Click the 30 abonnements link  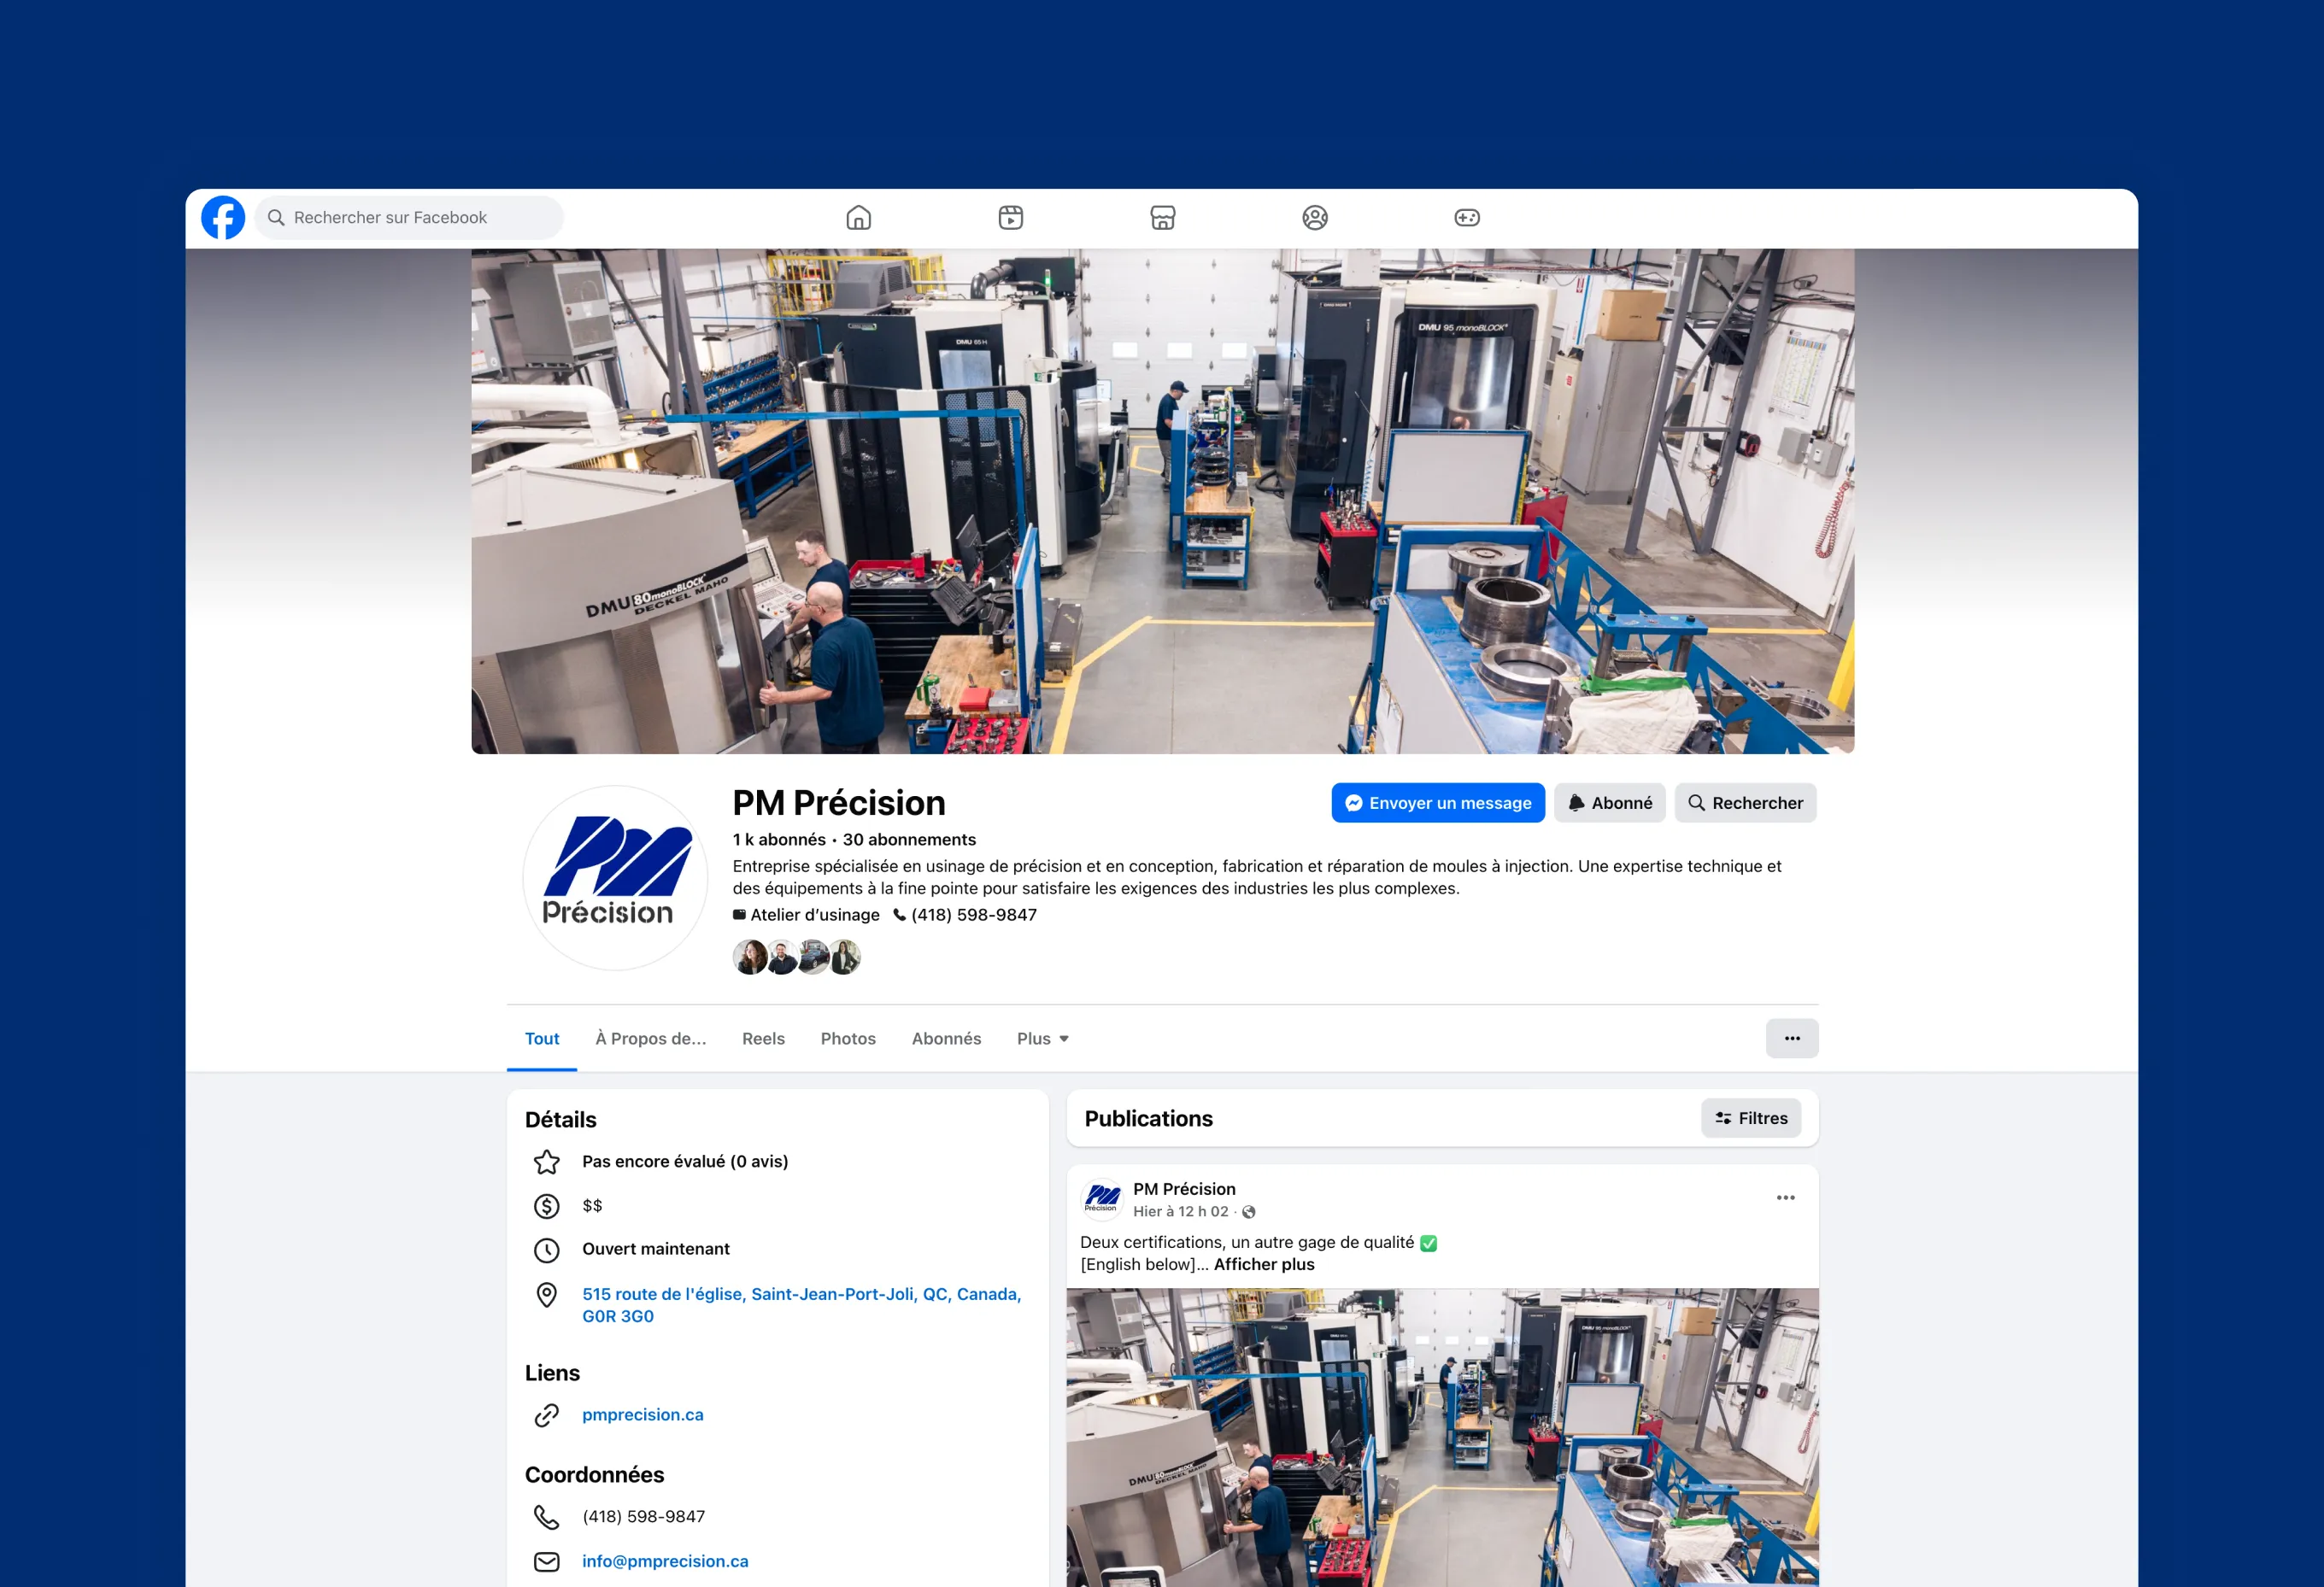tap(909, 840)
